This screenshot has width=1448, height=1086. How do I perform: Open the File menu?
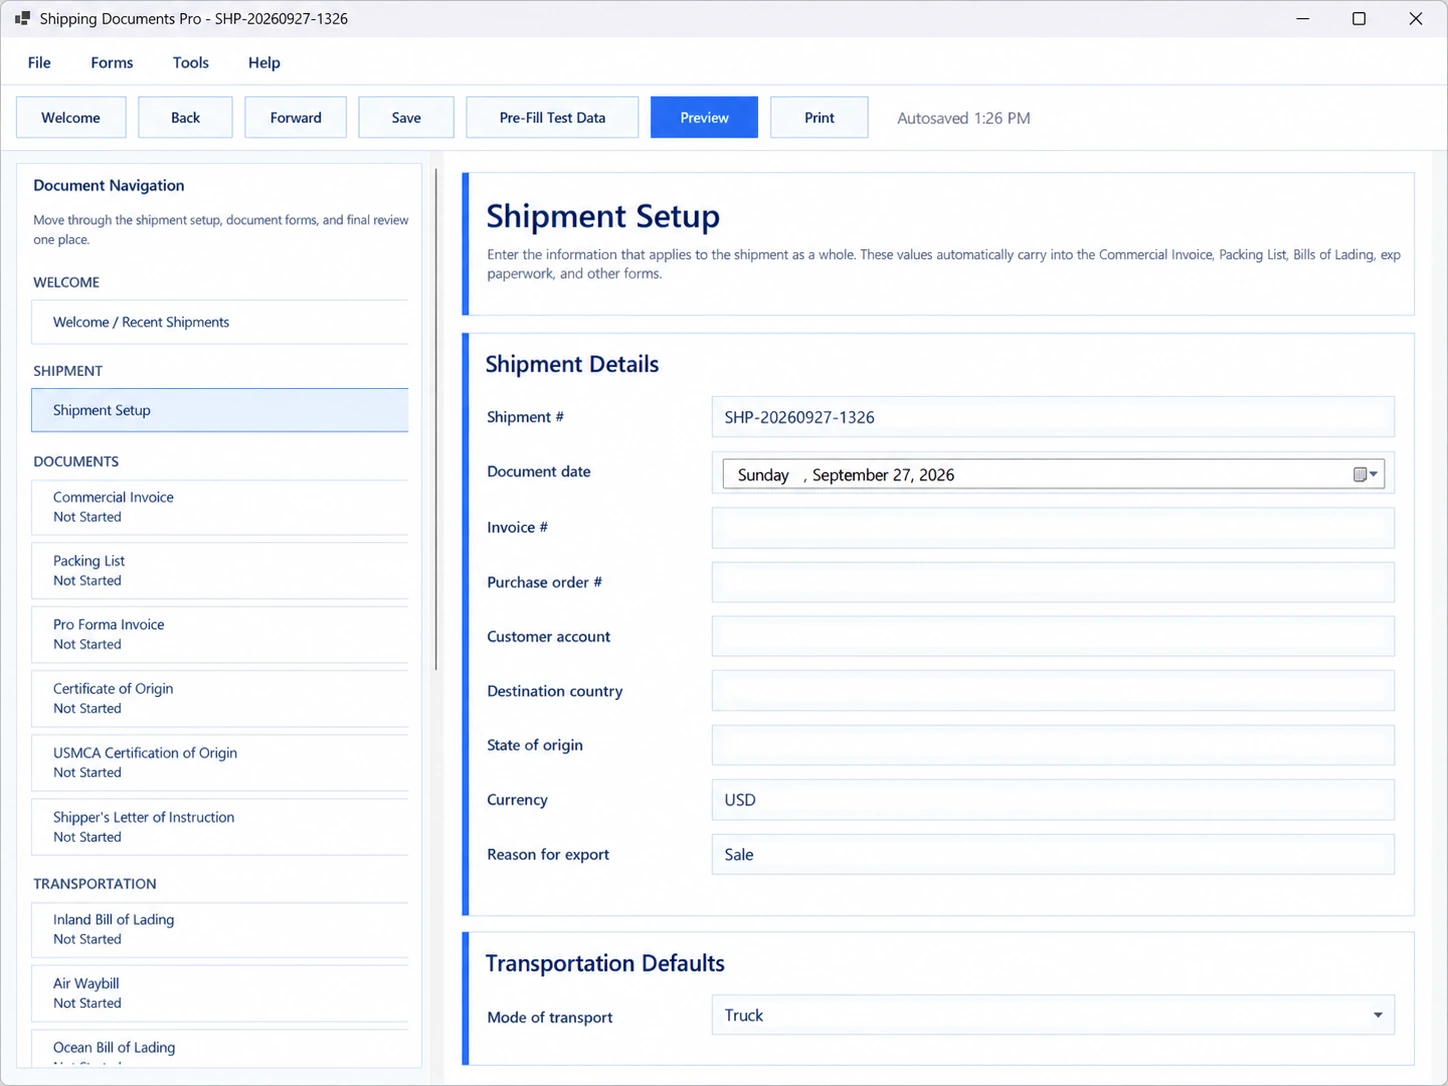(x=39, y=62)
